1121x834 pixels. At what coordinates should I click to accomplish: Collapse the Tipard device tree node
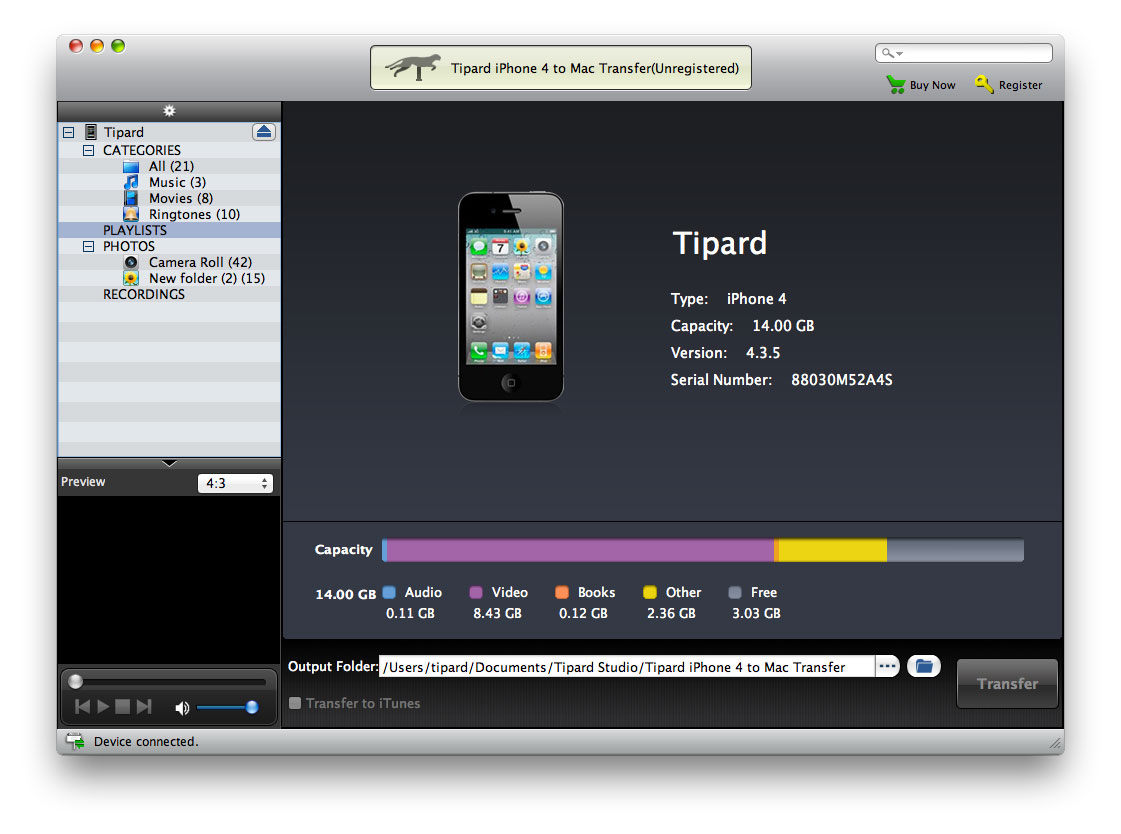pyautogui.click(x=69, y=132)
